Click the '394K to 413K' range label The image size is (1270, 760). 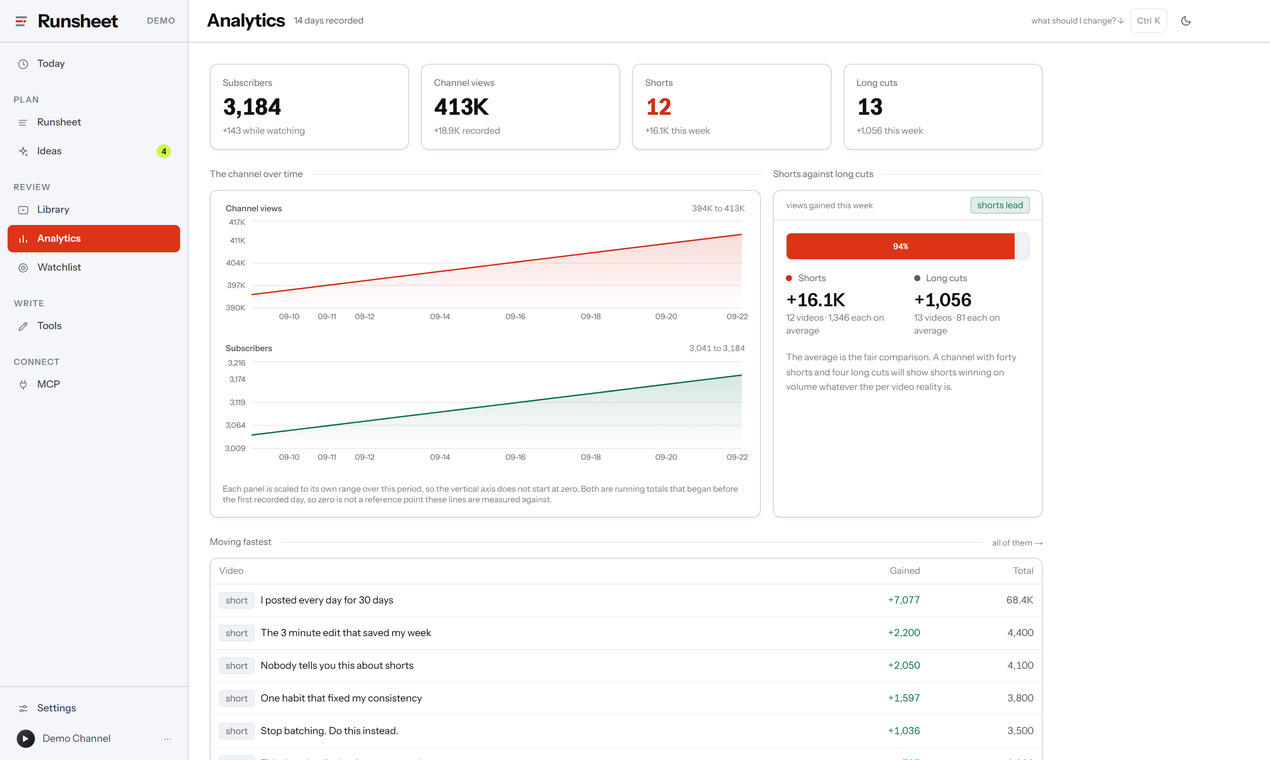(718, 209)
